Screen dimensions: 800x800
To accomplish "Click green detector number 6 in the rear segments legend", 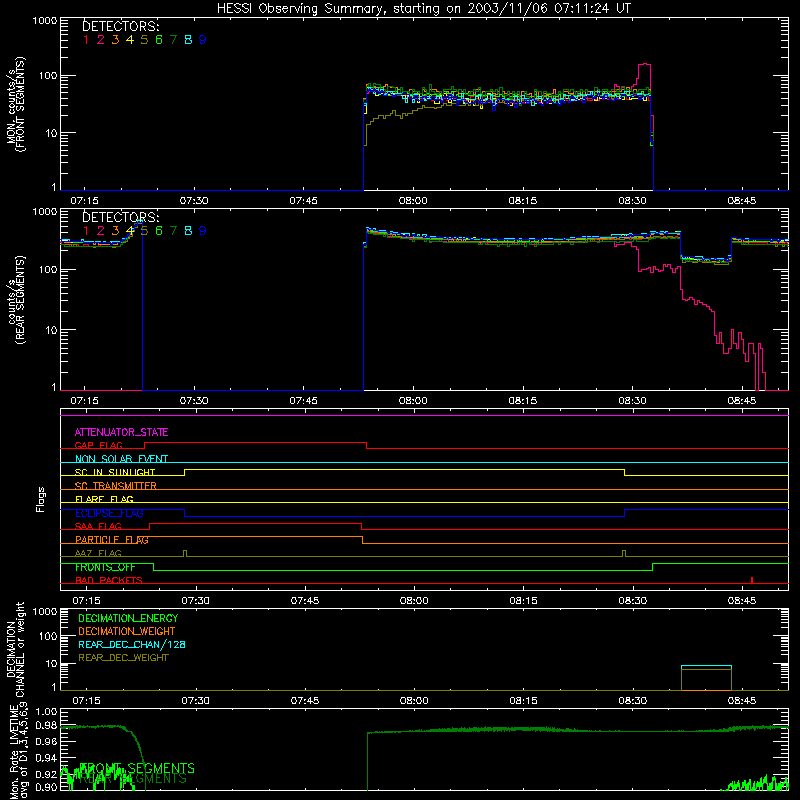I will 159,231.
